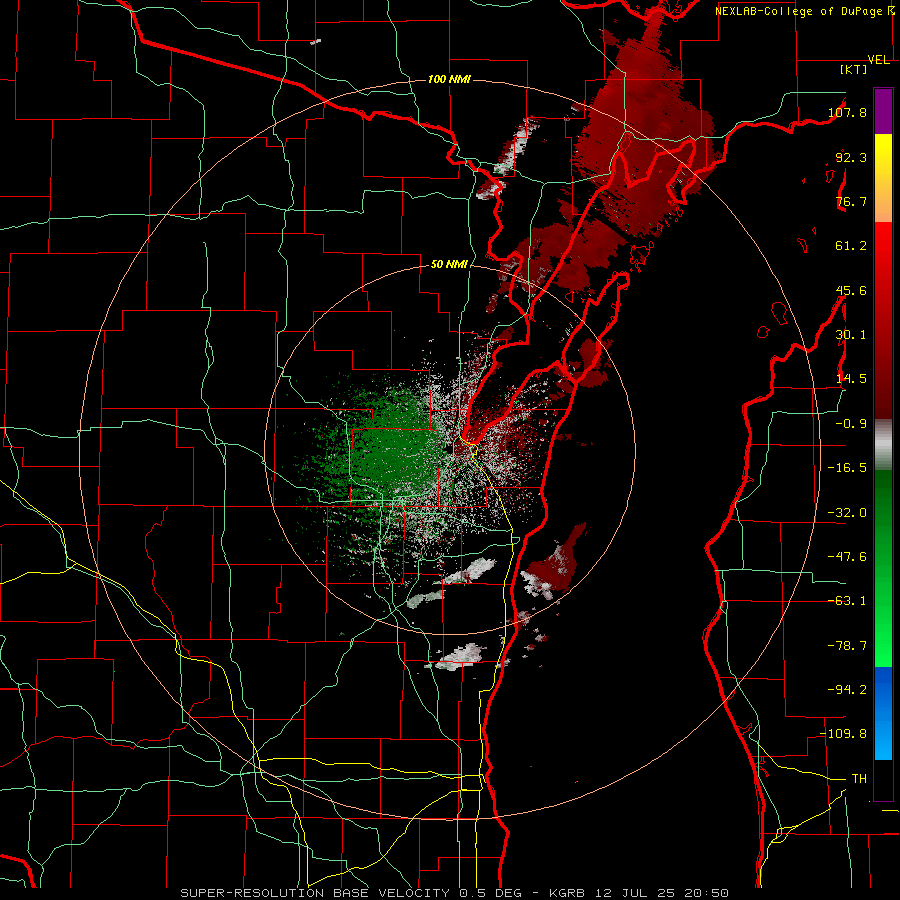Select the 92.3 velocity scale value
This screenshot has width=900, height=900.
851,157
